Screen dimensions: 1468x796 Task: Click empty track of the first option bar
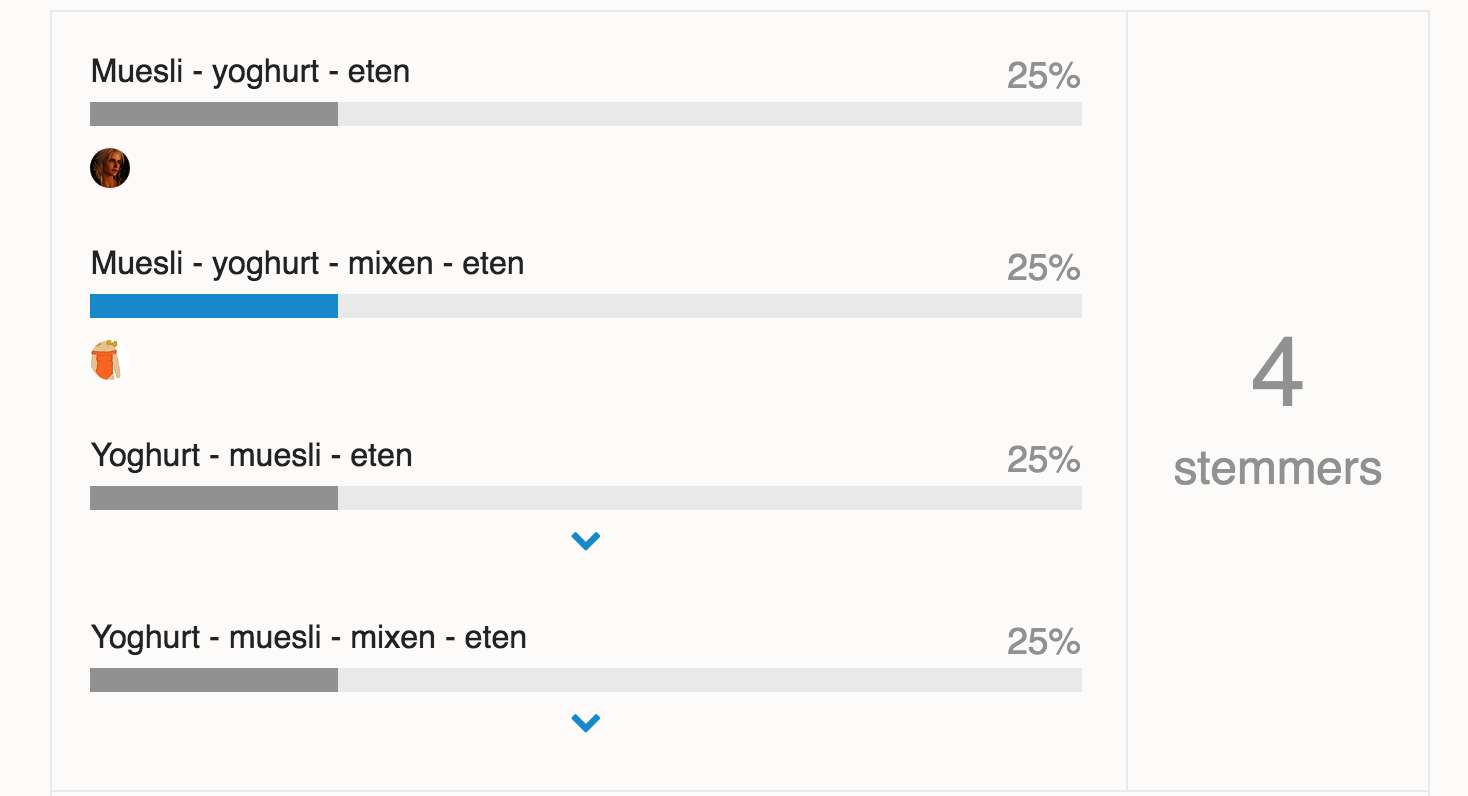point(710,114)
